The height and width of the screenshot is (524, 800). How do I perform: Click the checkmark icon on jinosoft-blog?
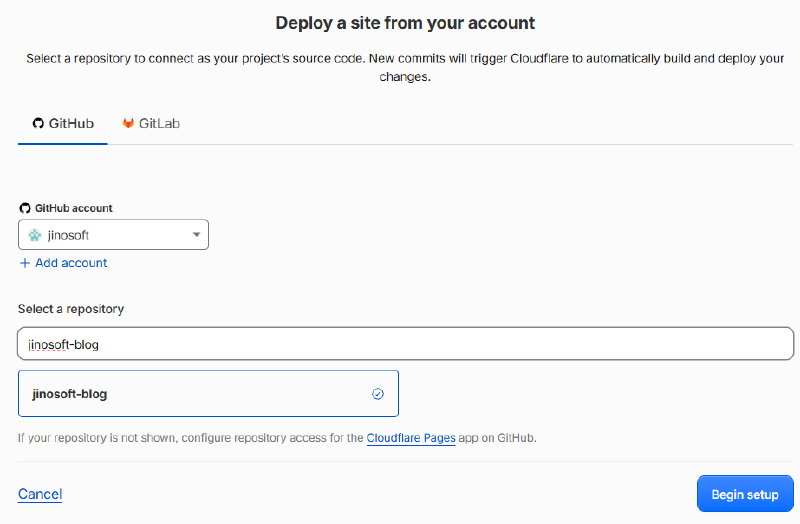click(x=378, y=393)
